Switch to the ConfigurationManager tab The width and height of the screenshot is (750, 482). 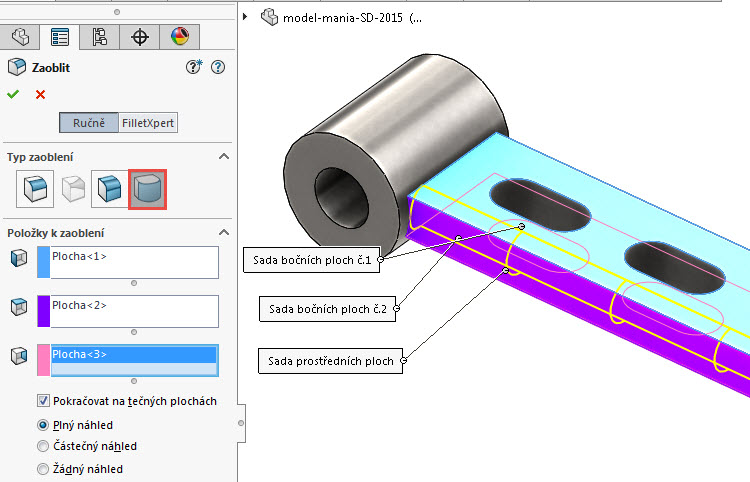coord(99,37)
